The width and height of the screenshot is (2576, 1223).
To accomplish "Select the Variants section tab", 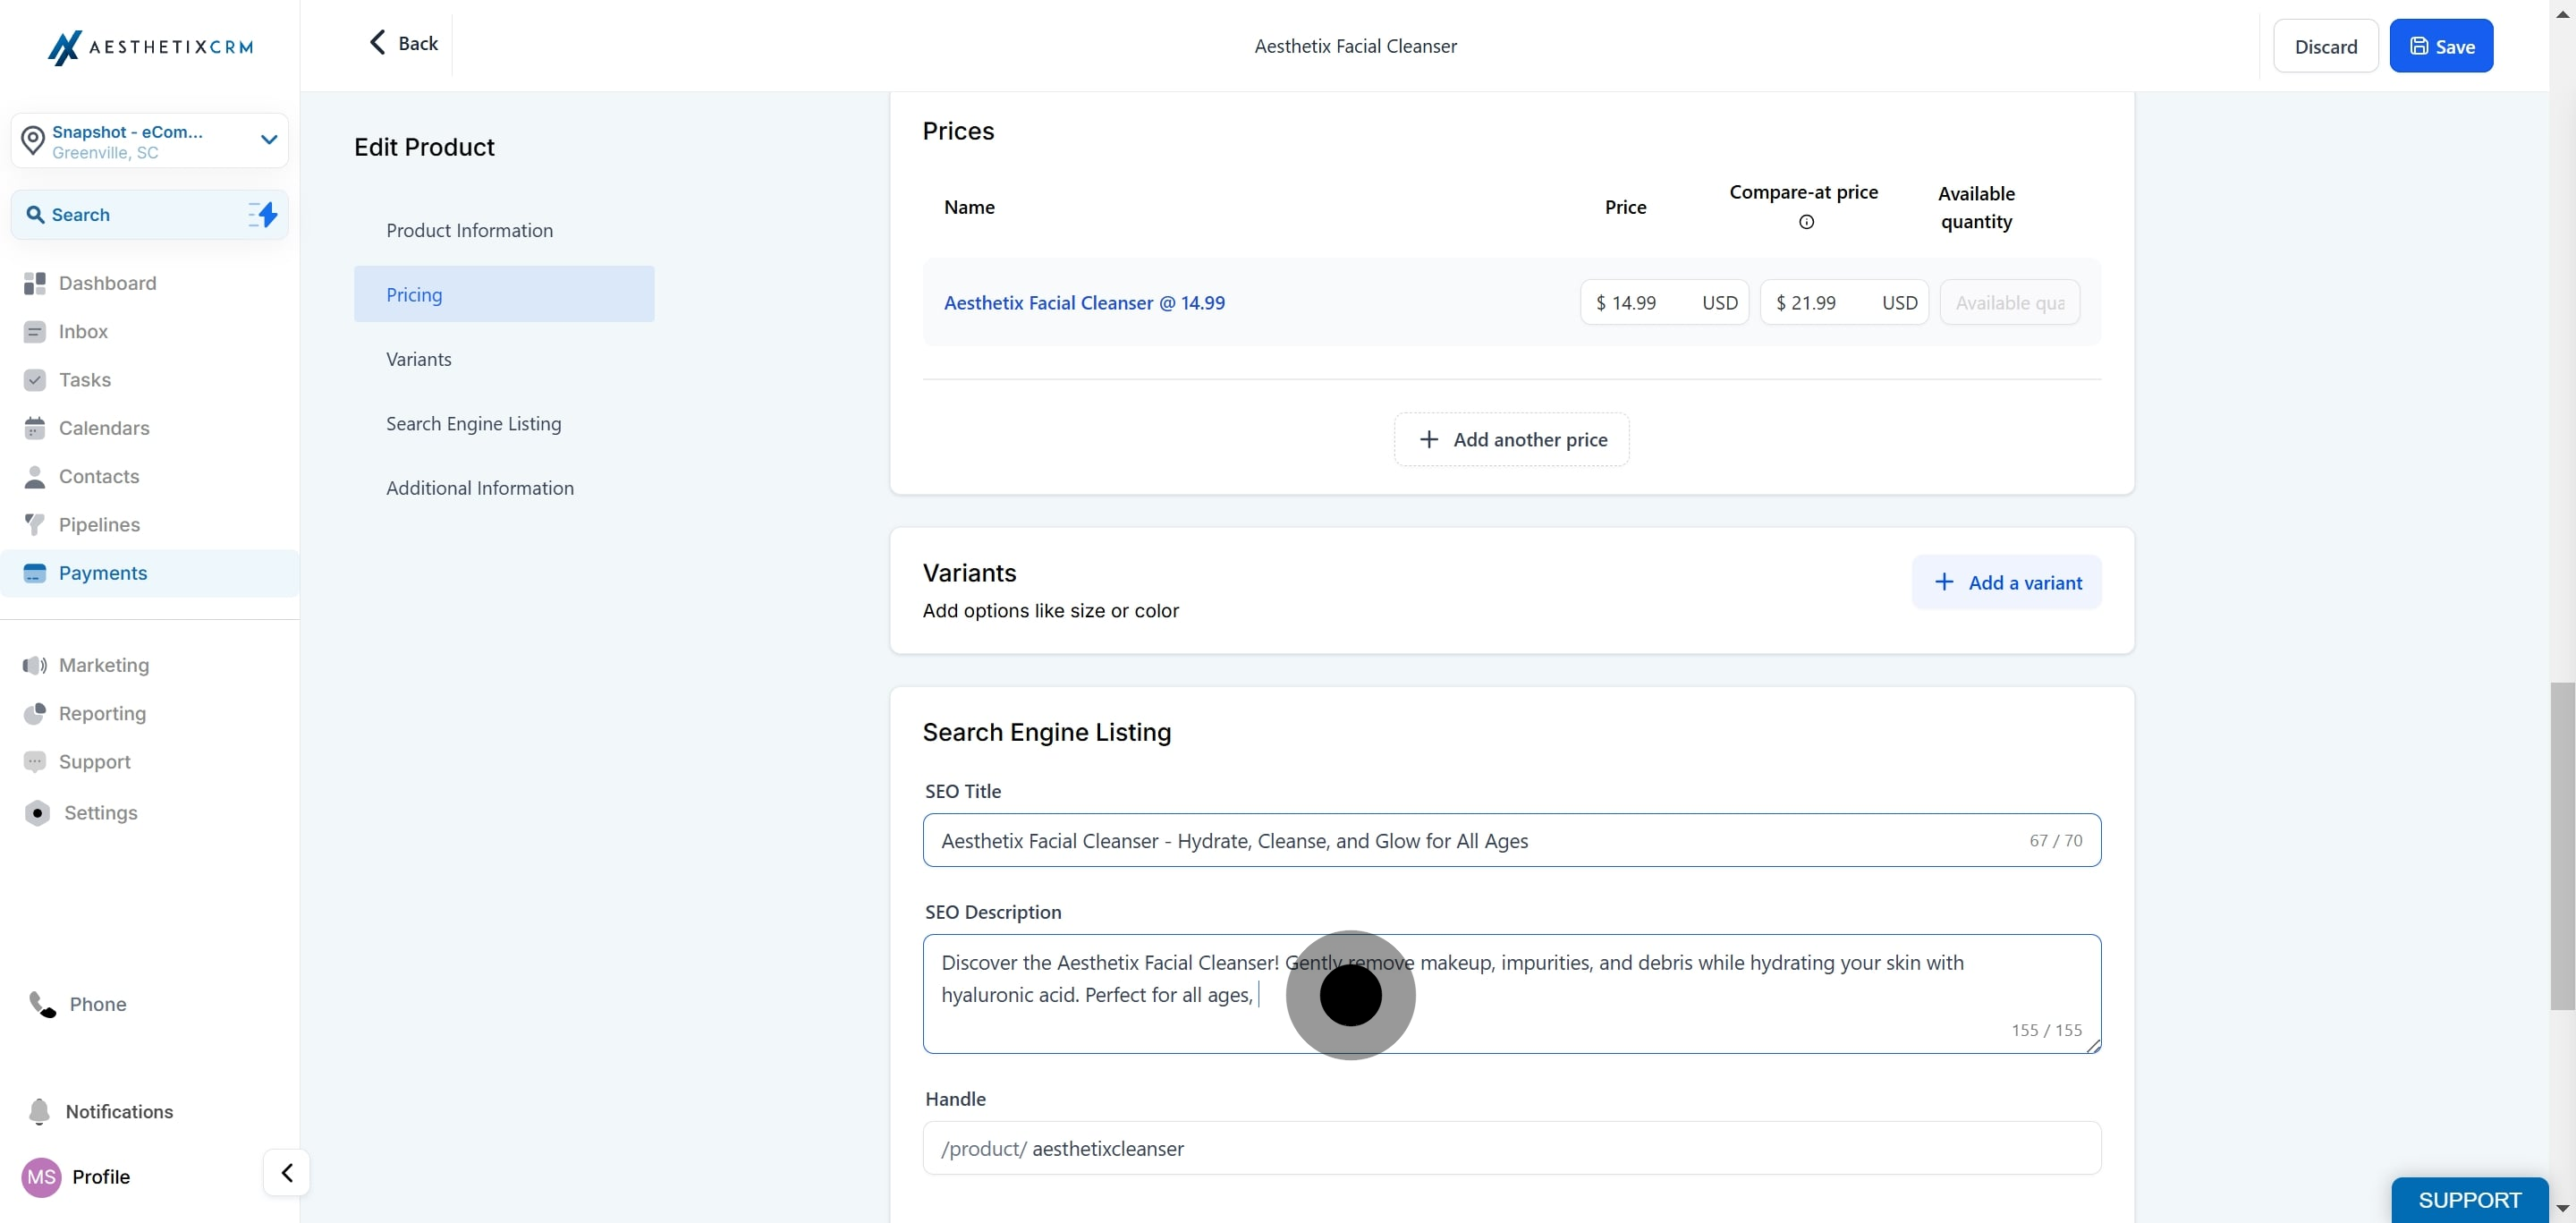I will tap(418, 359).
